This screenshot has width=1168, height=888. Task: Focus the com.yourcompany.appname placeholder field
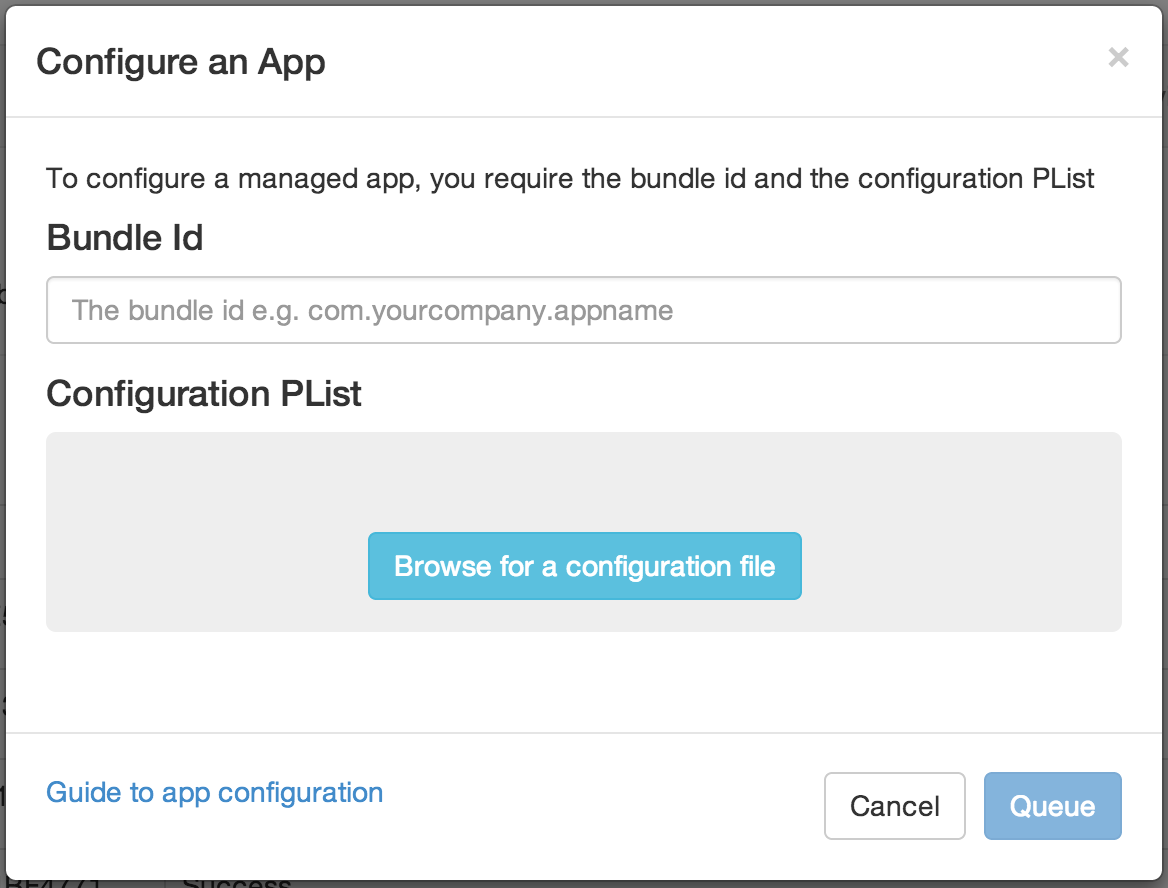pyautogui.click(x=583, y=310)
